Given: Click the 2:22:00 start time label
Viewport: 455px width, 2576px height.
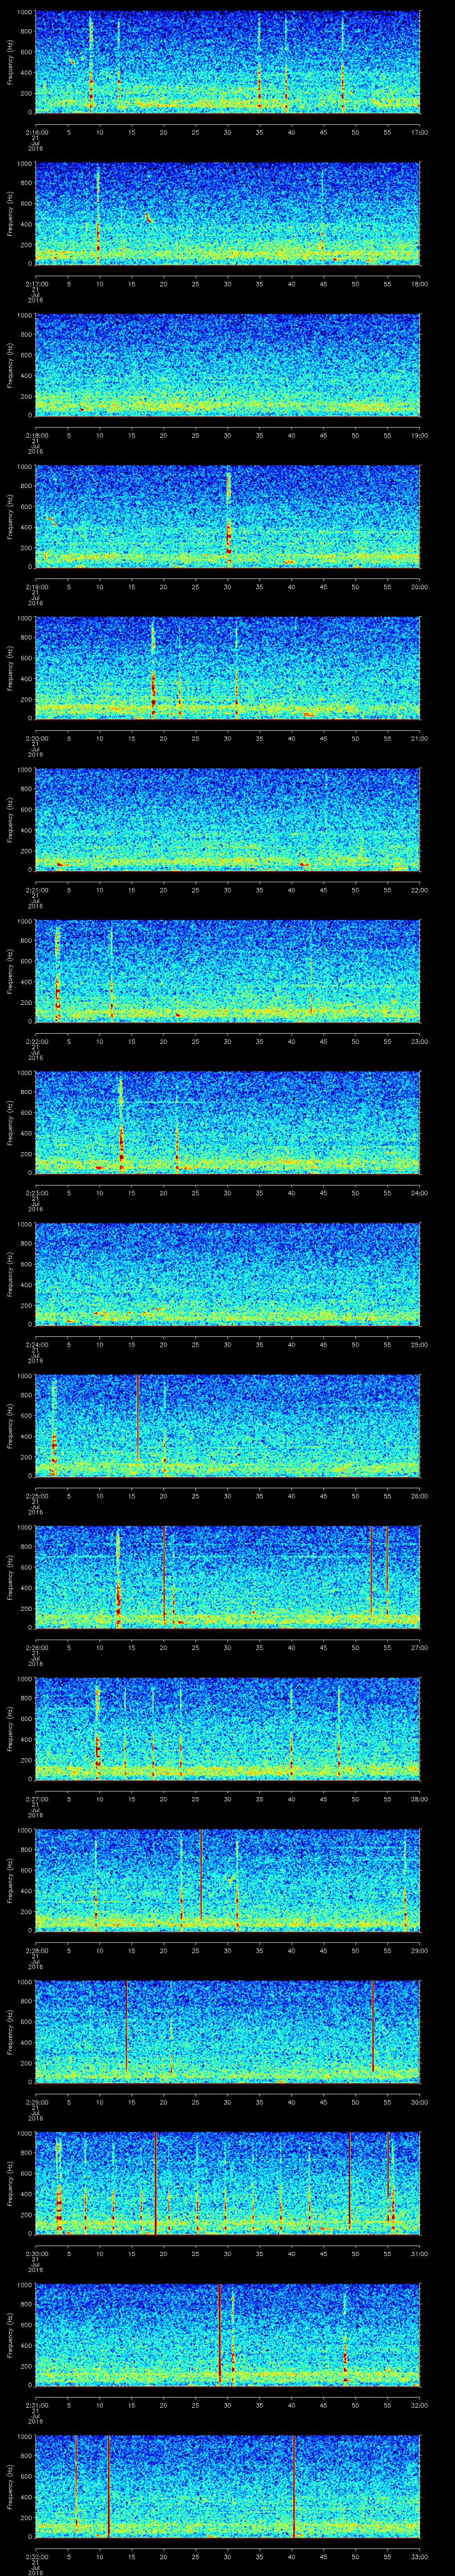Looking at the screenshot, I should (x=36, y=1041).
